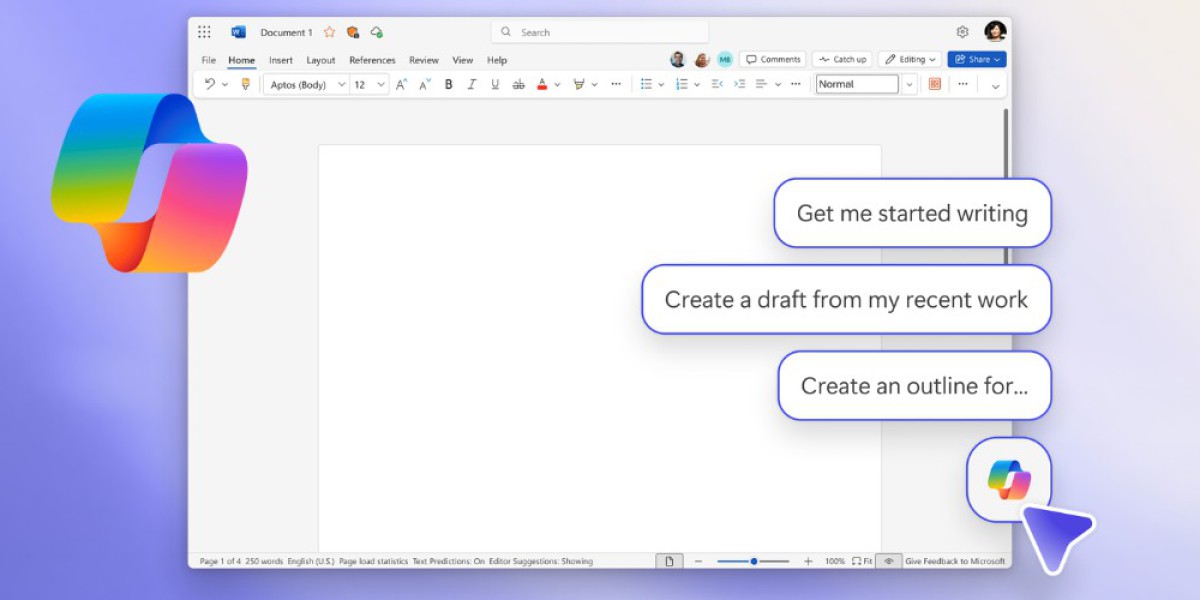Mark document as favorite with star icon
Screen dimensions: 1200x600
329,32
